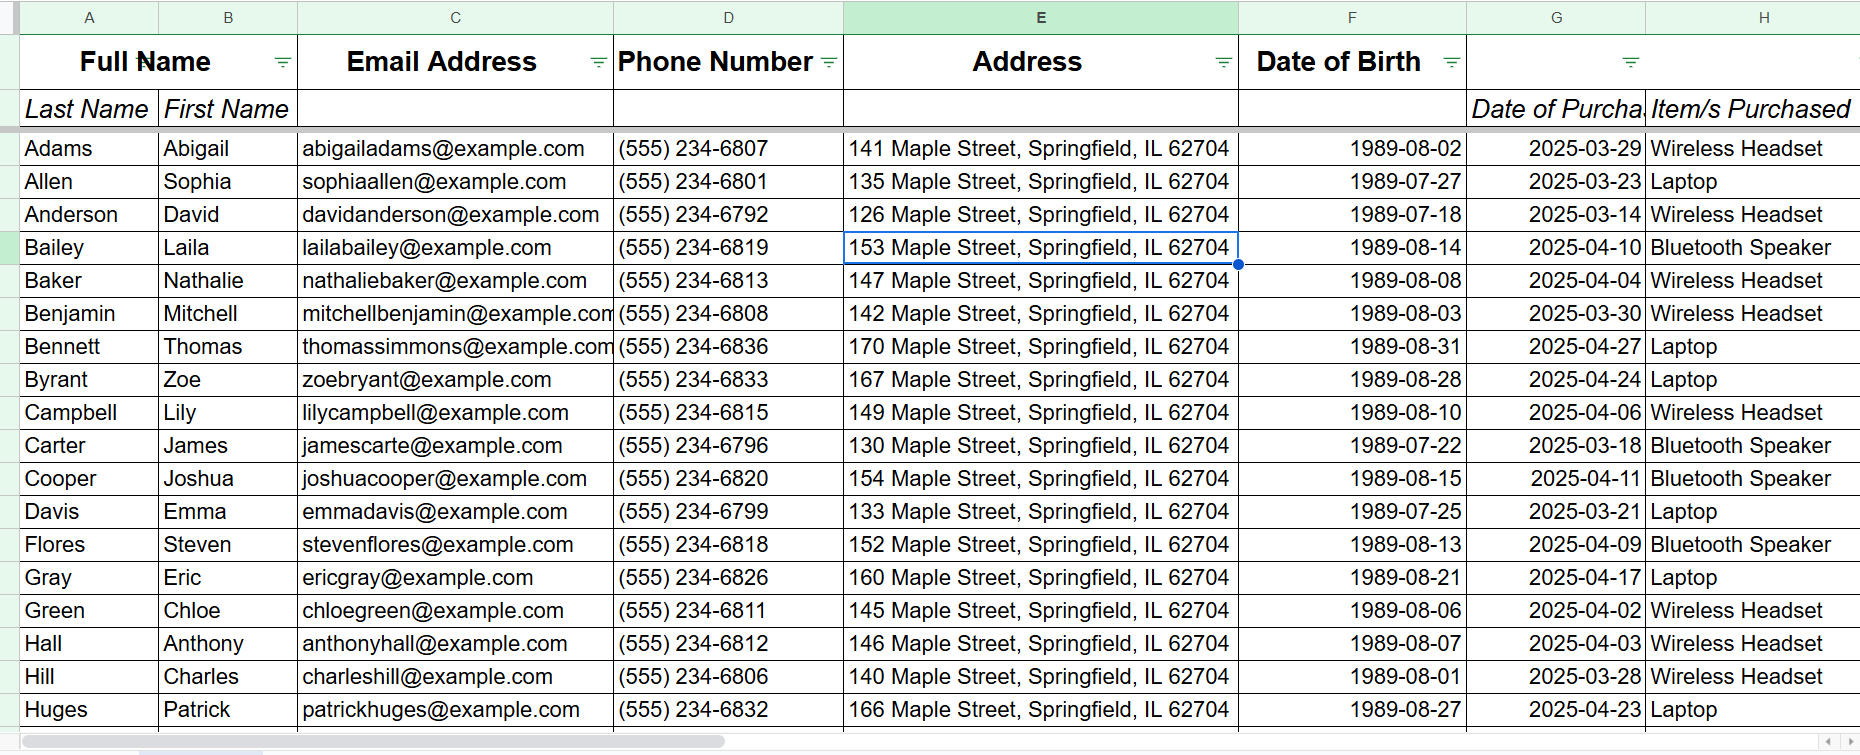Click the Date of Purchase subheader cell
The height and width of the screenshot is (755, 1860).
(1556, 109)
